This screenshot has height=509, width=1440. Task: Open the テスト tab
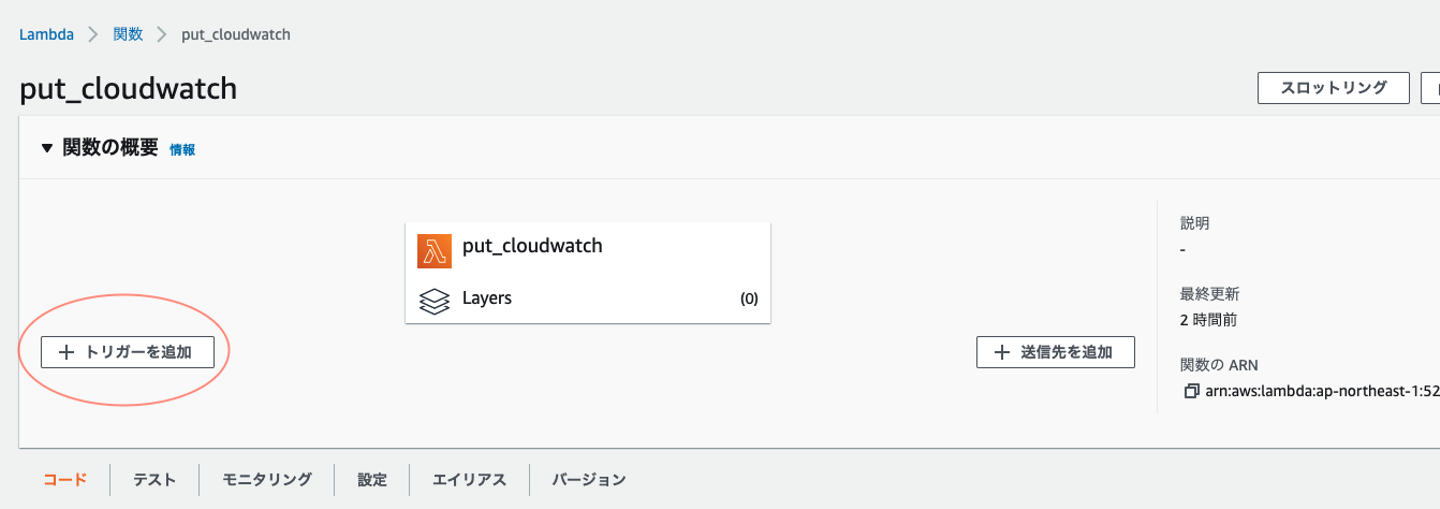point(155,480)
